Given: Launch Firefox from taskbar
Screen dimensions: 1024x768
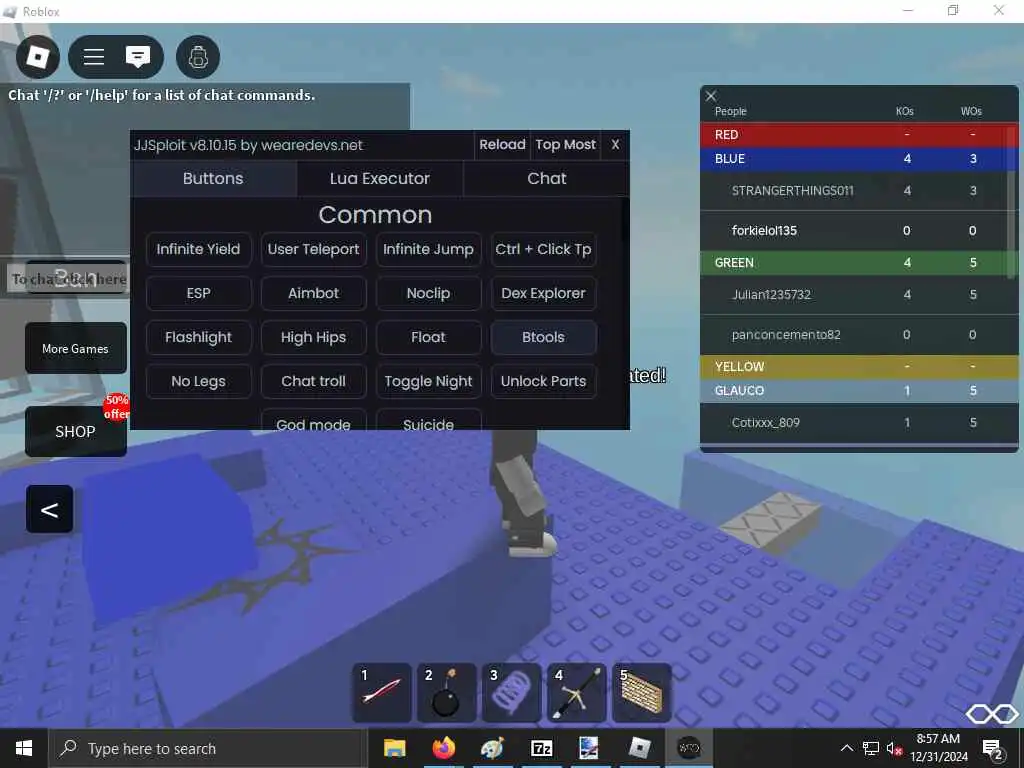Looking at the screenshot, I should pos(443,748).
